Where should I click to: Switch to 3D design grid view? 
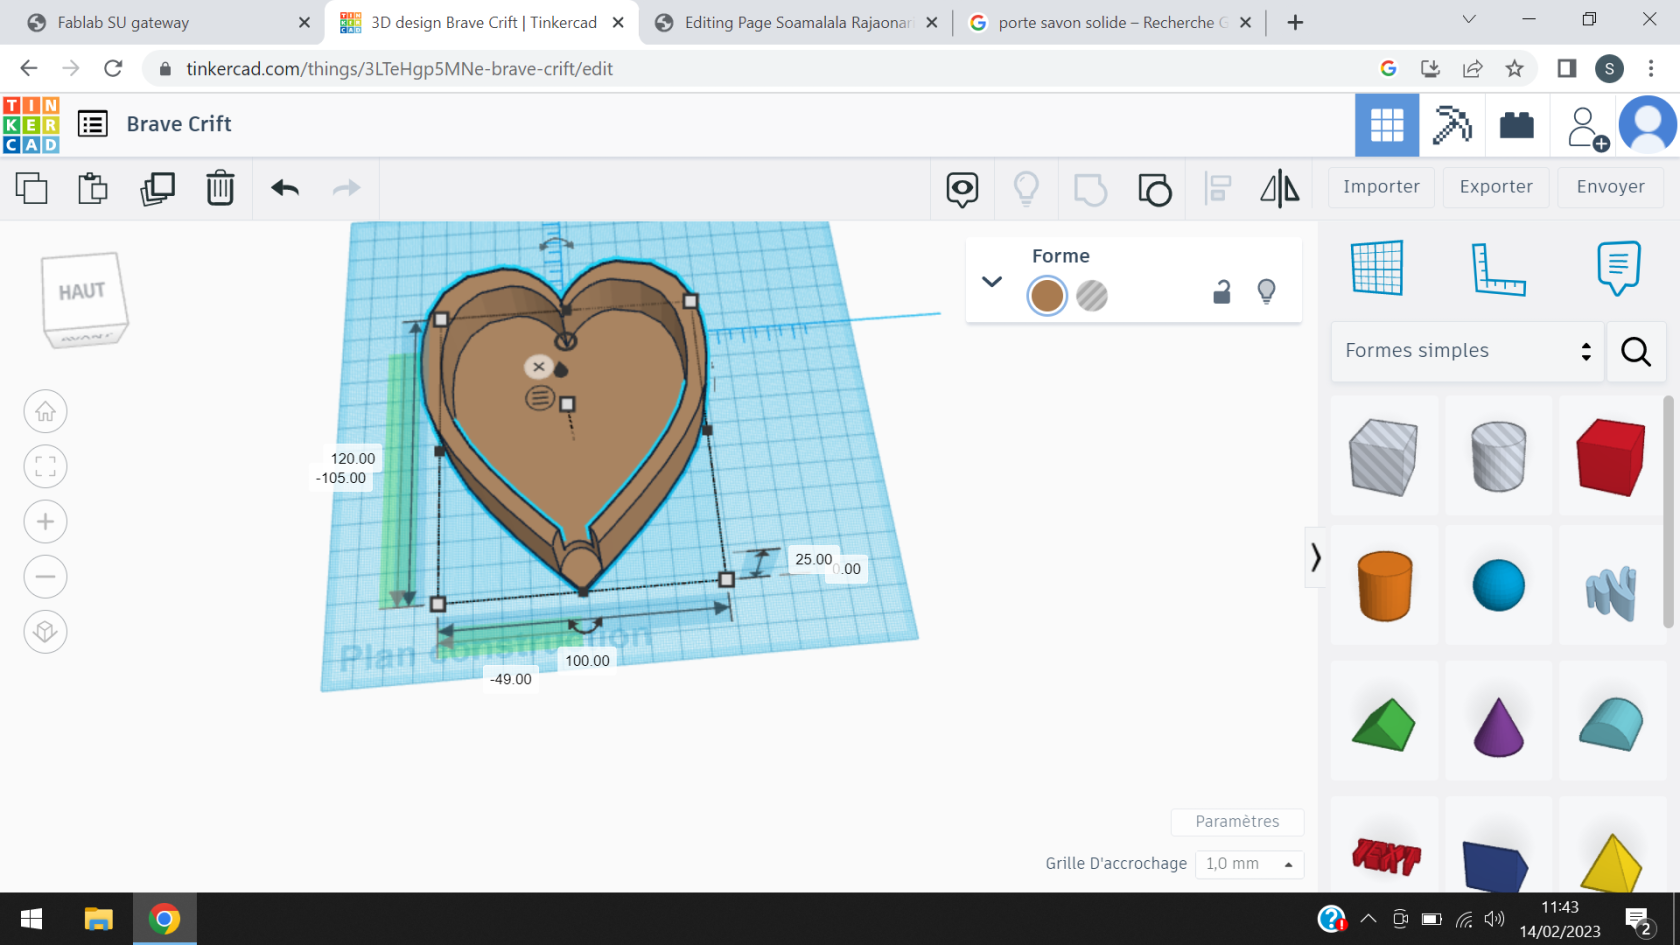click(1386, 125)
